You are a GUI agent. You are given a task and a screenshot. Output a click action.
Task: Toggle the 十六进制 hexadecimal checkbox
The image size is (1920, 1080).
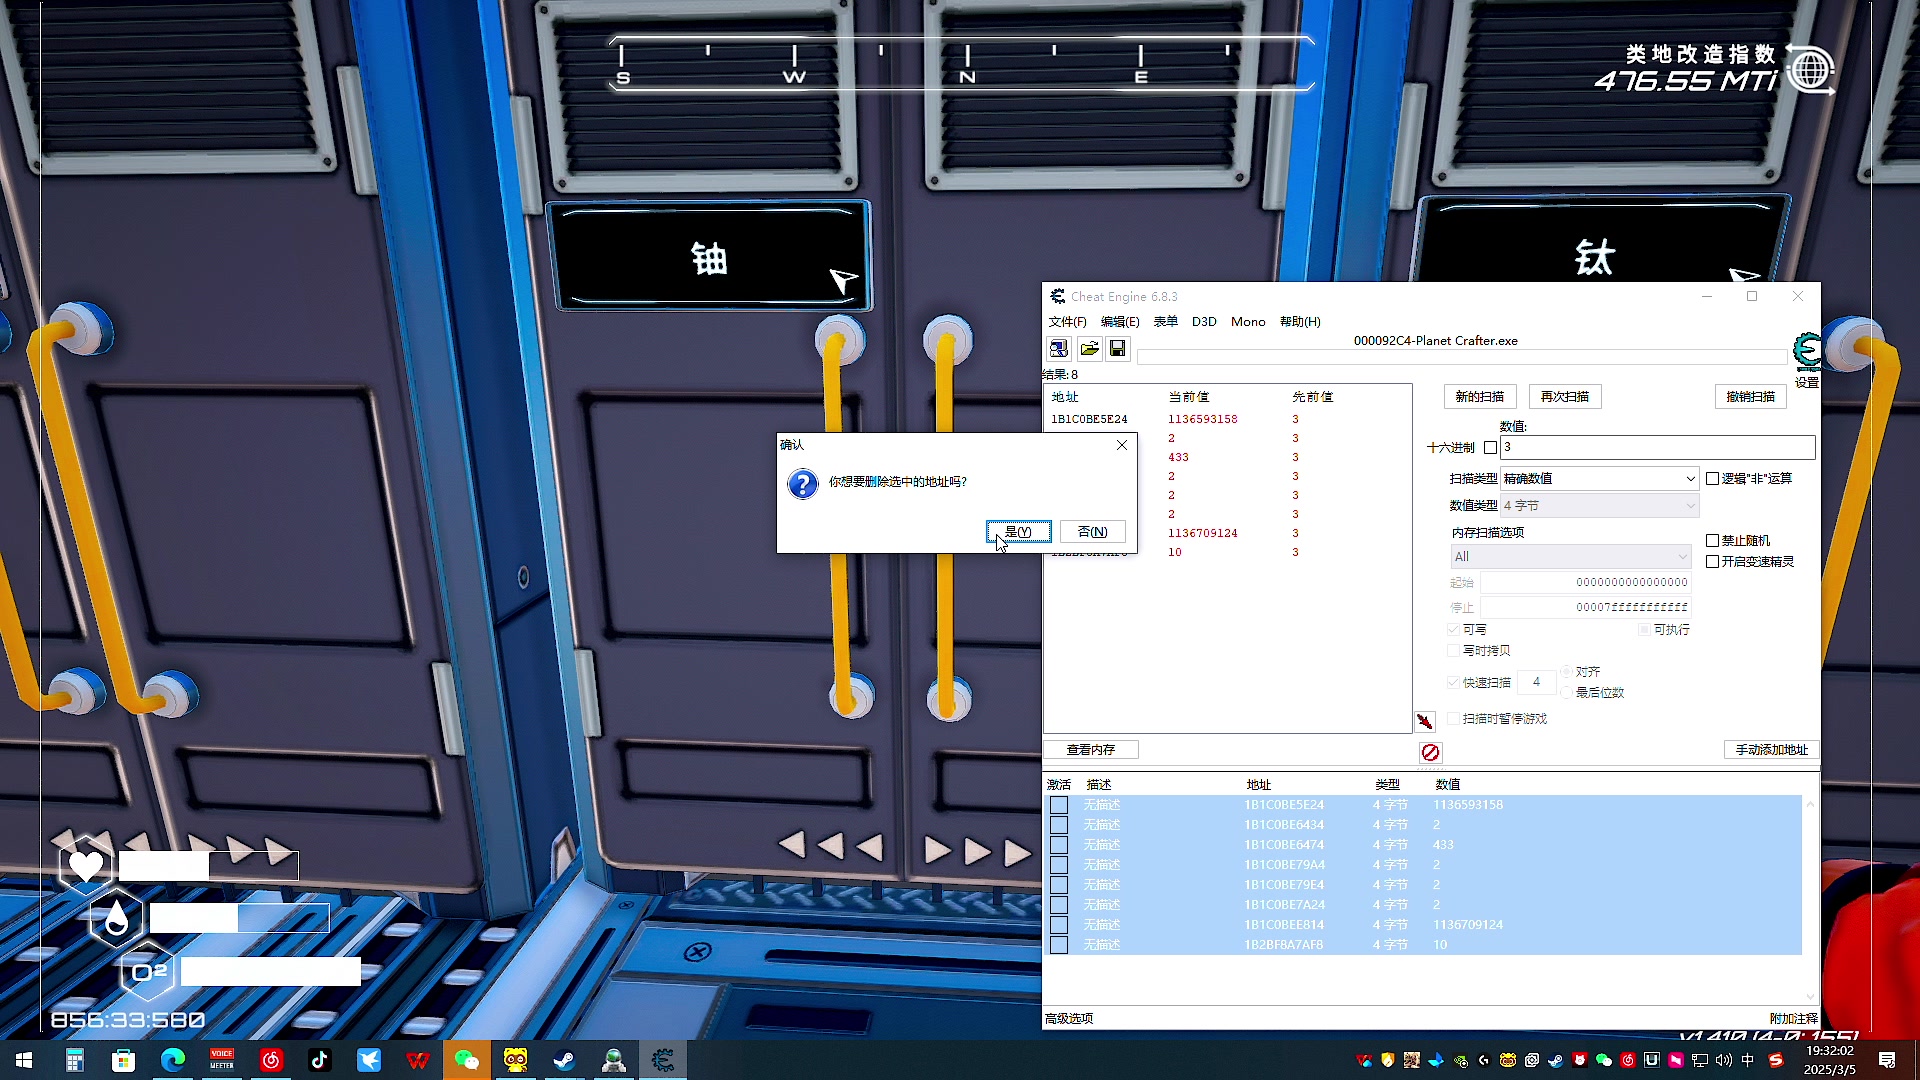tap(1491, 448)
